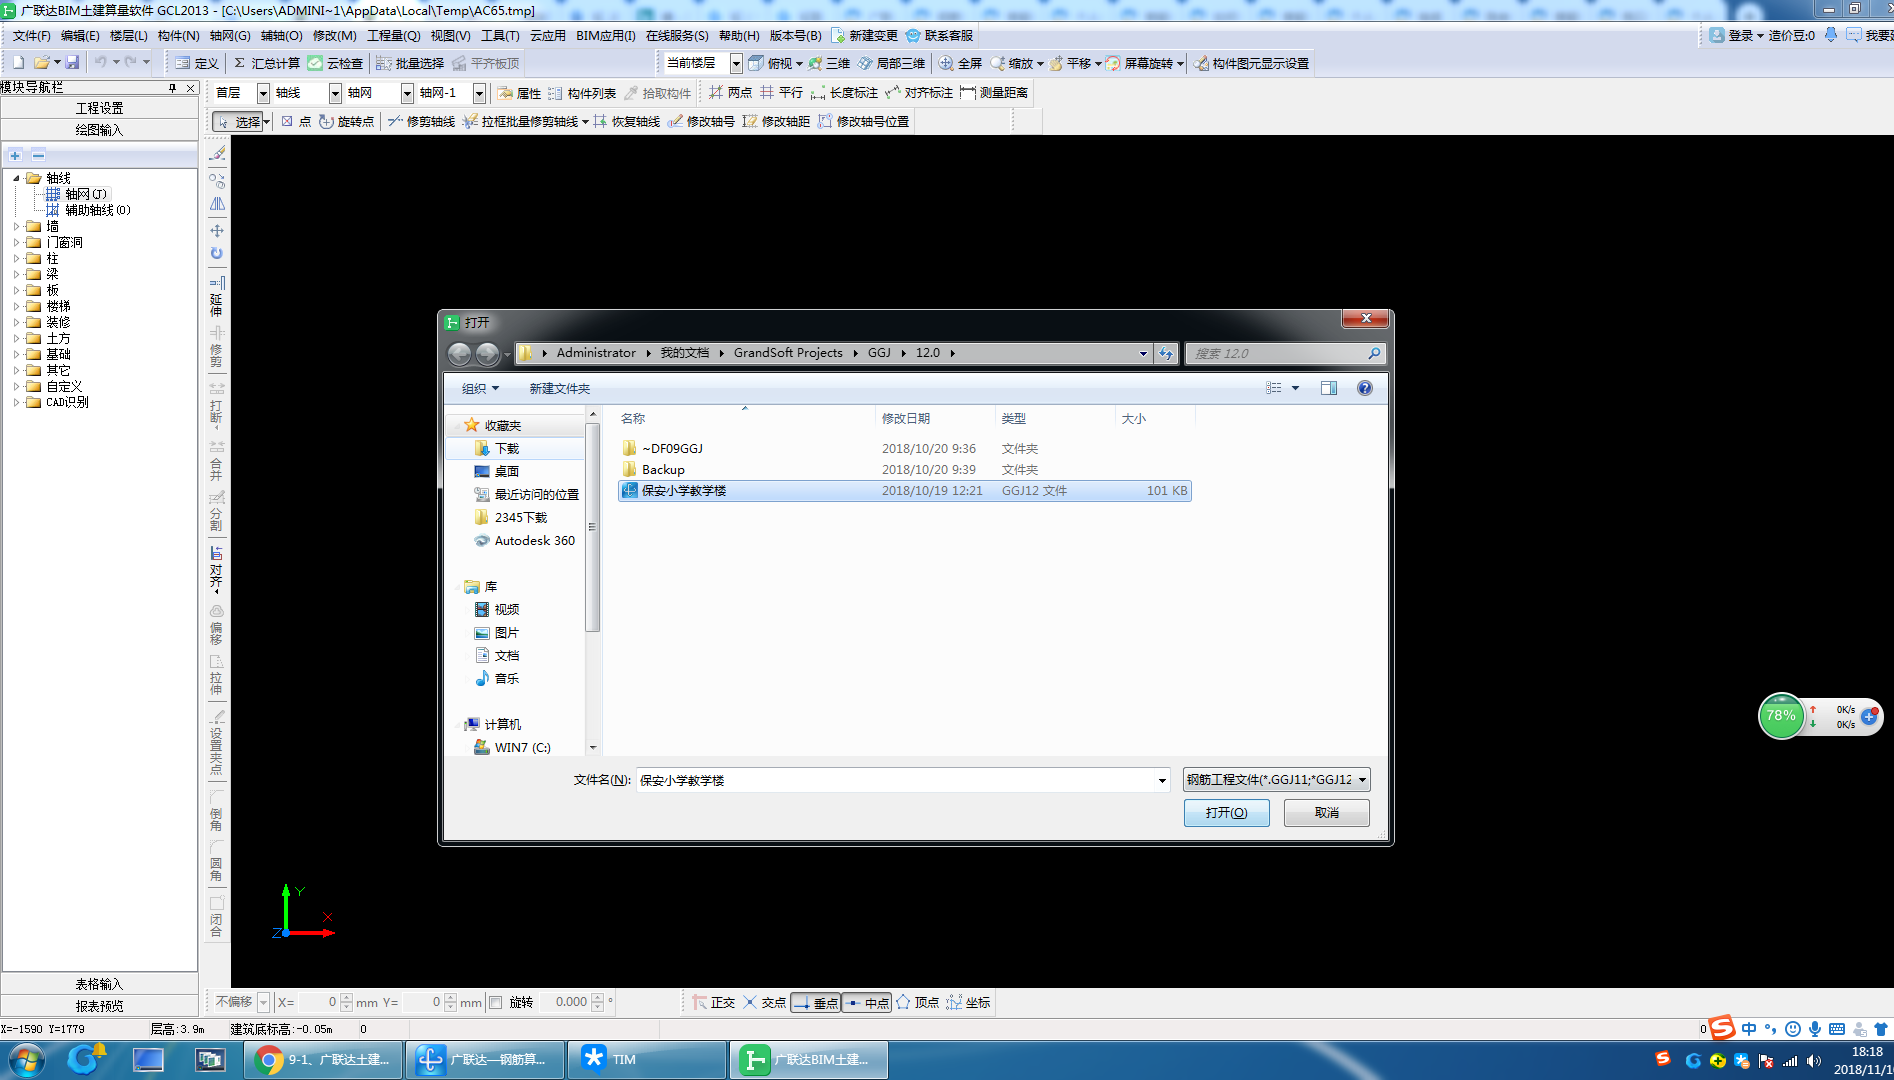
Task: Select the 保安小学教学楼 file row
Action: [904, 491]
